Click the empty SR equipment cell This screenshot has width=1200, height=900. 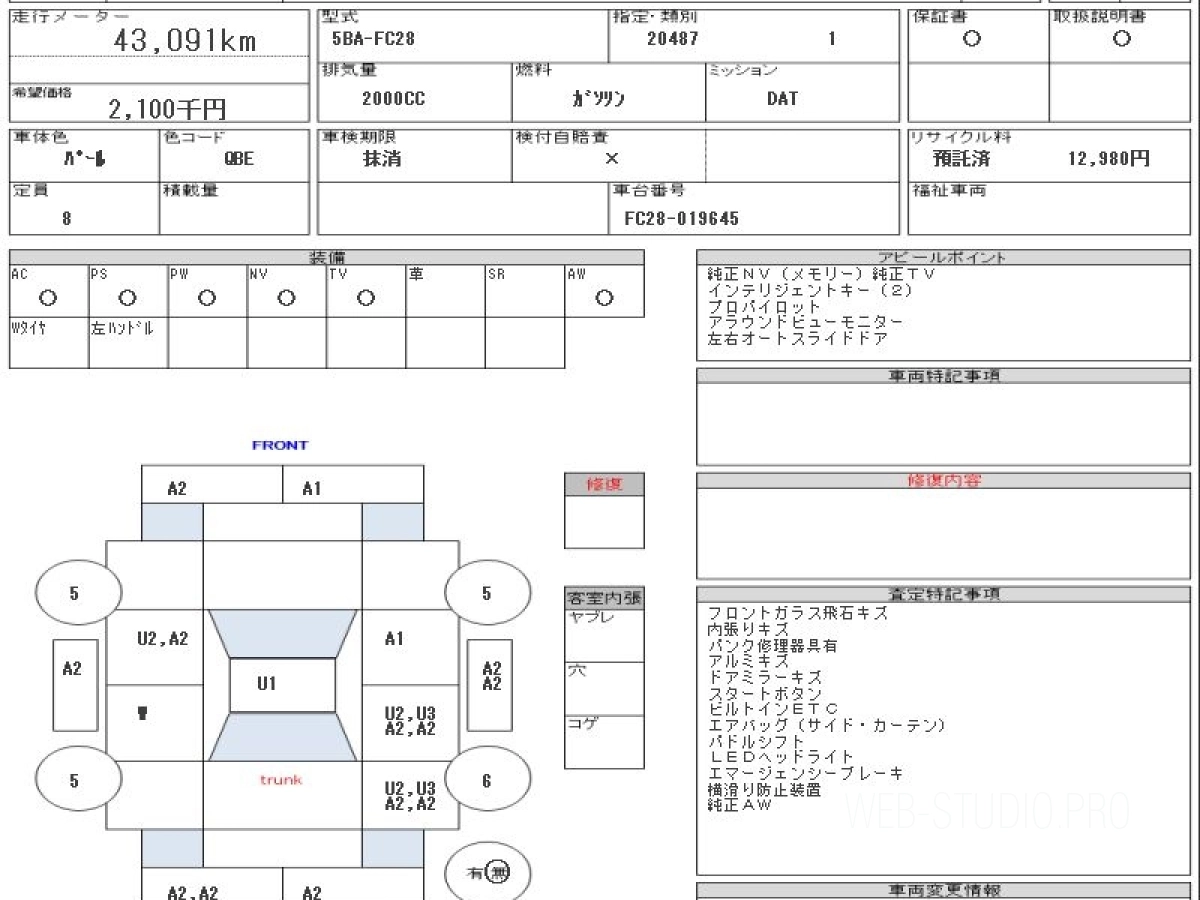525,292
